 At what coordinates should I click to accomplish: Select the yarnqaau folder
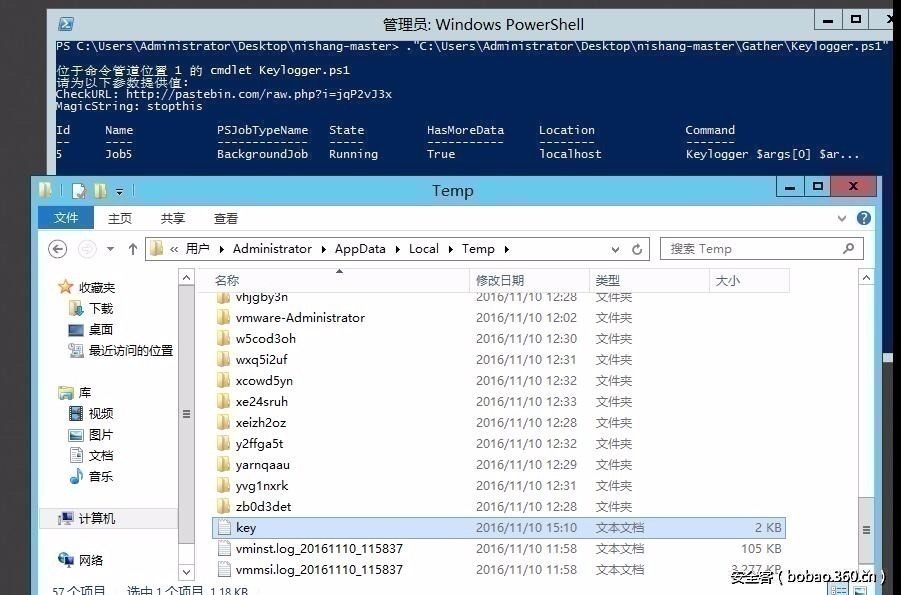pos(263,465)
